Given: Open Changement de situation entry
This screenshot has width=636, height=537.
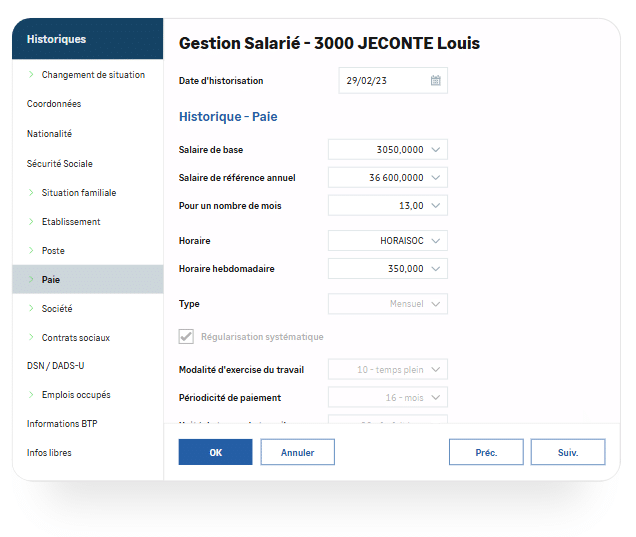Looking at the screenshot, I should (93, 75).
